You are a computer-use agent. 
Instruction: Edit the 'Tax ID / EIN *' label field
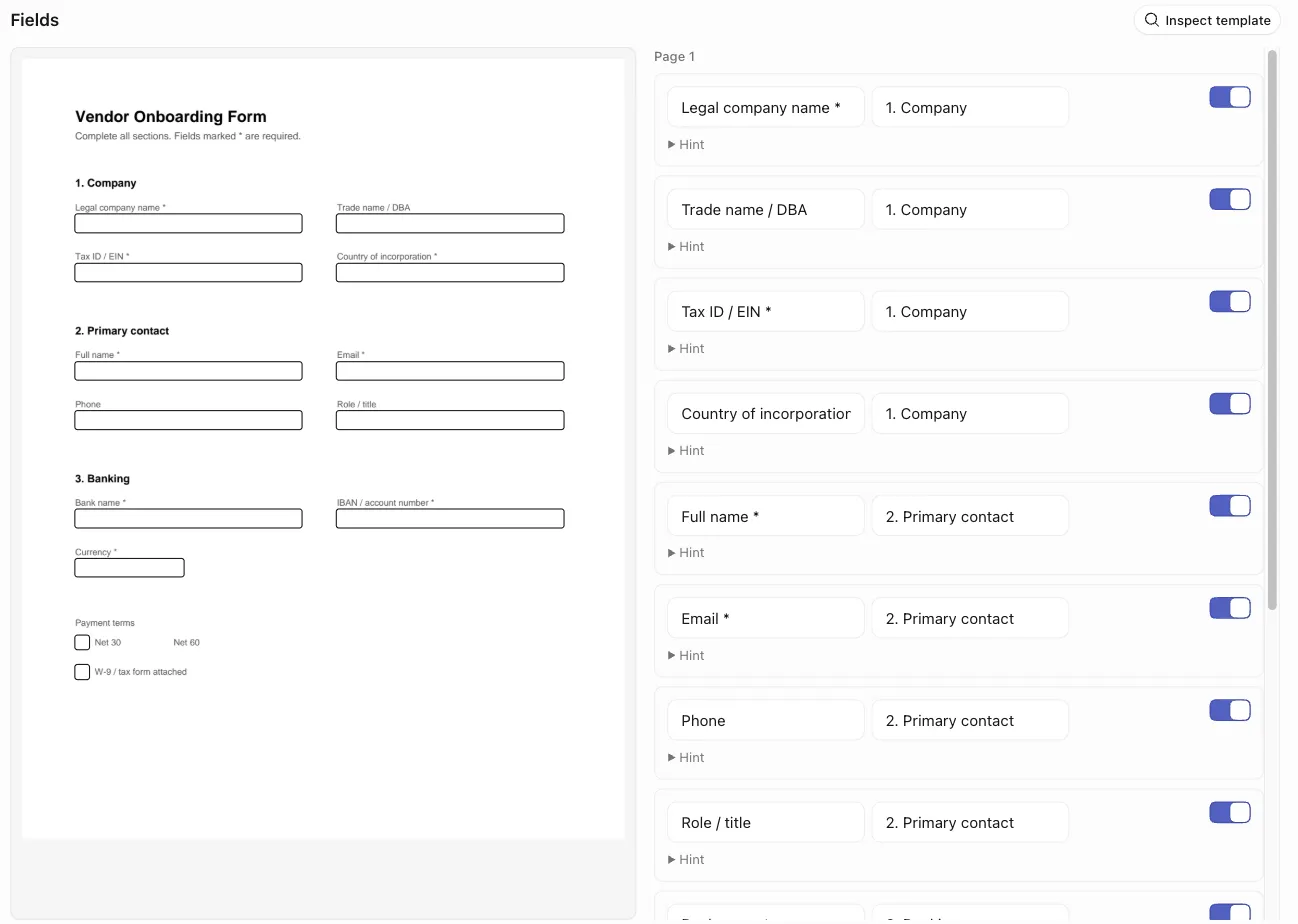click(766, 311)
